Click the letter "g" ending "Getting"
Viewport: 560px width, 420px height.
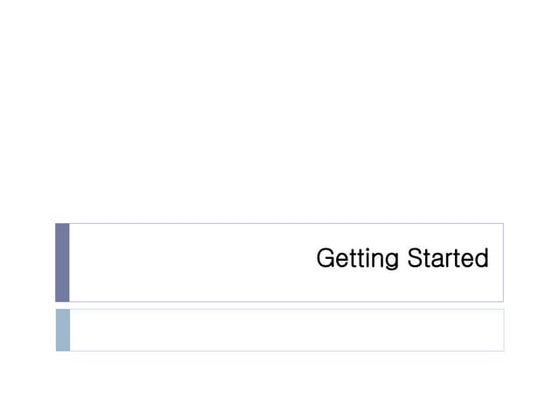(x=392, y=261)
